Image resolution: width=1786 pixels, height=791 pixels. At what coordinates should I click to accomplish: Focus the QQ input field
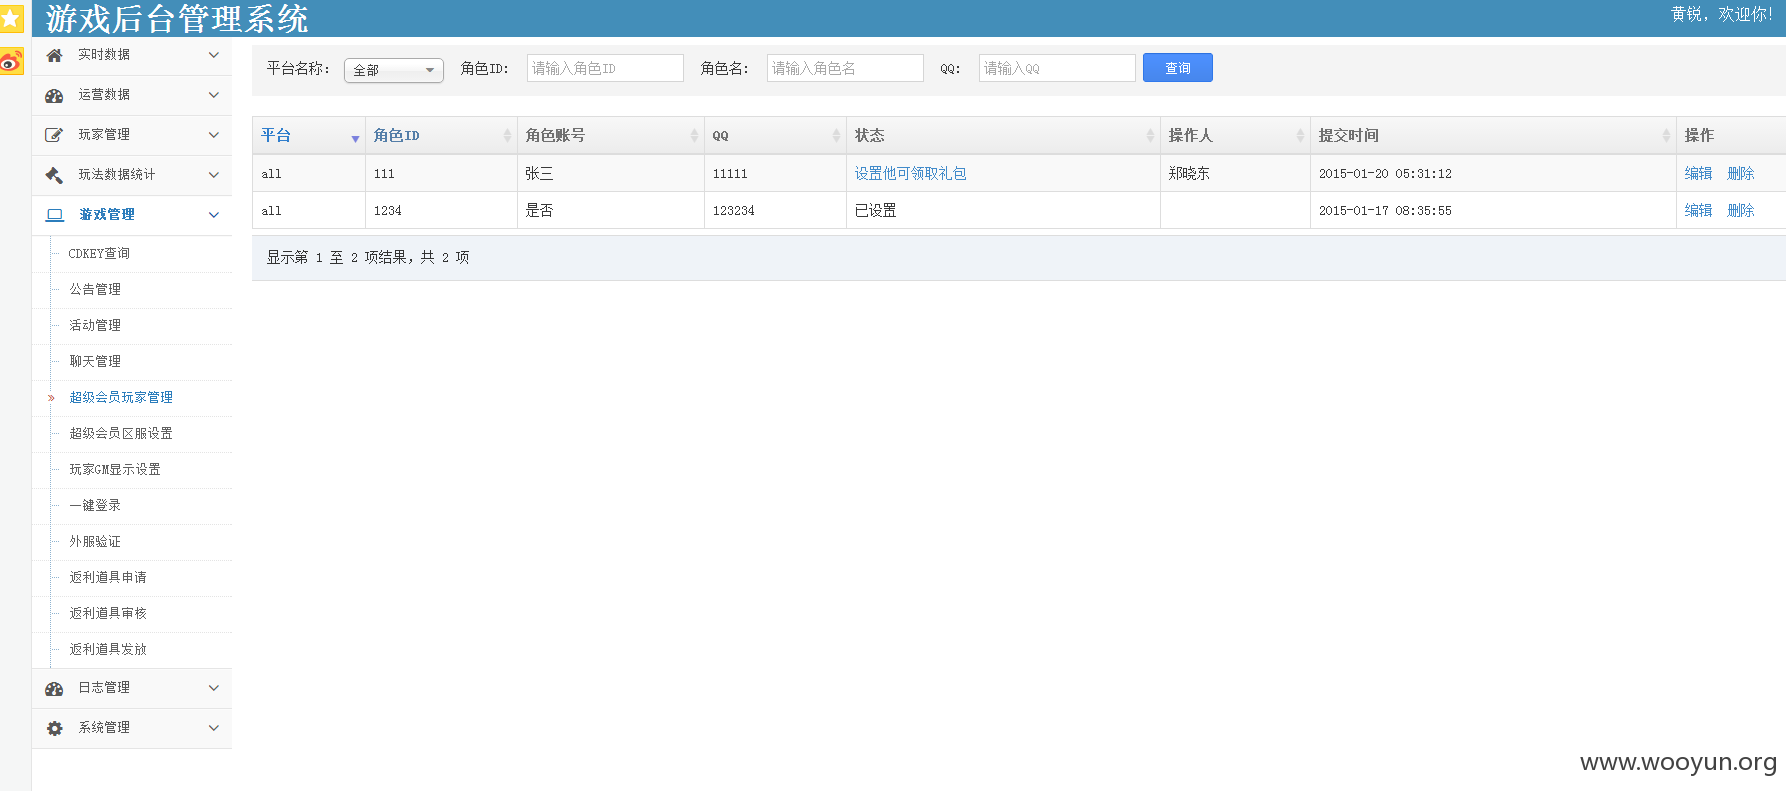(1057, 68)
